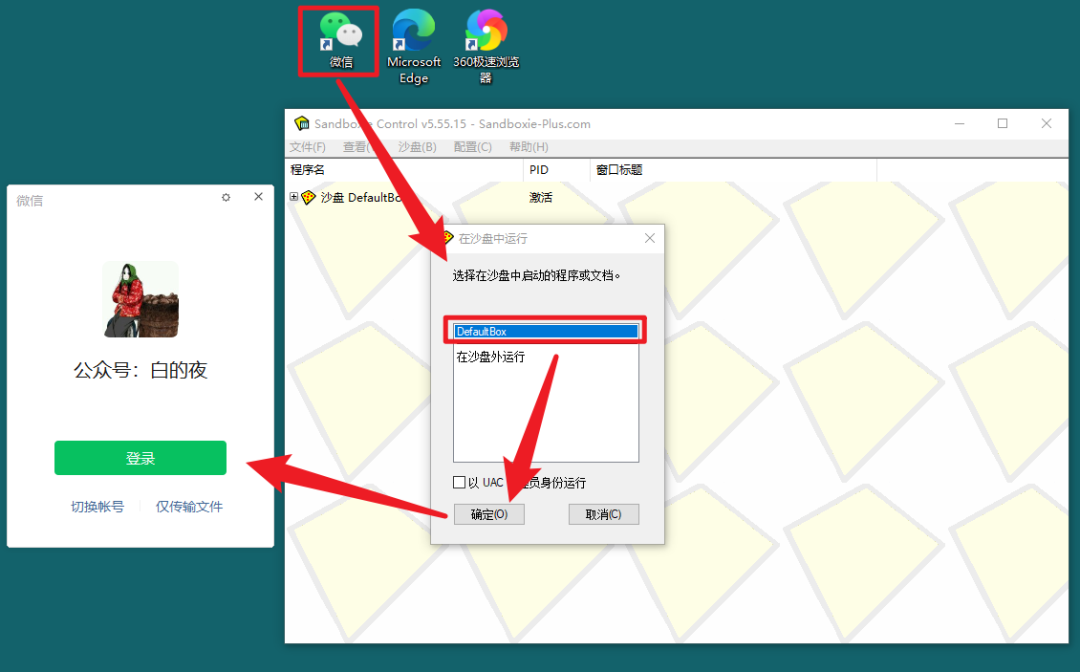Screen dimensions: 1080x672
Task: Open the 配置(C) menu
Action: tap(472, 147)
